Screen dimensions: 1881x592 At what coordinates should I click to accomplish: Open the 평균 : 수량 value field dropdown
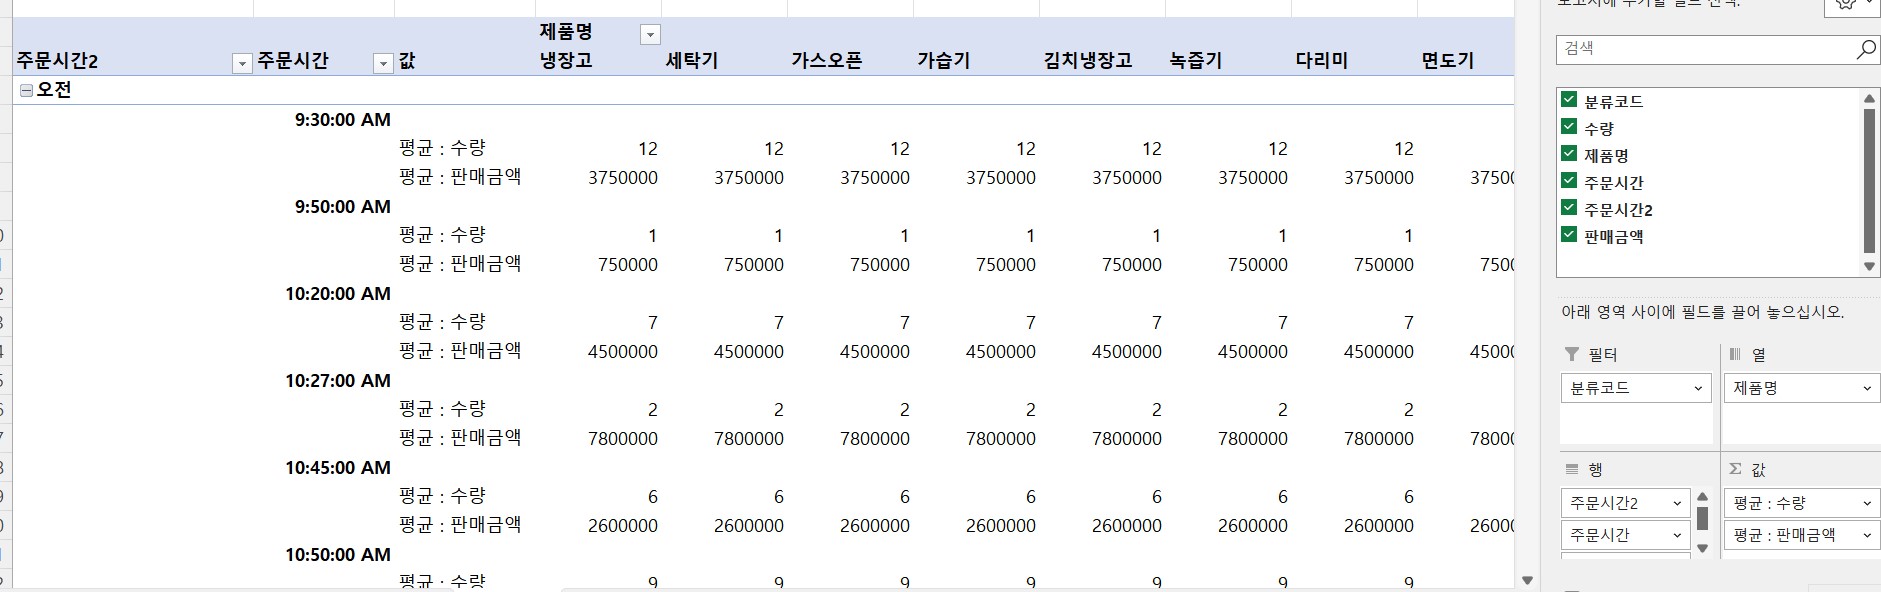click(x=1866, y=503)
